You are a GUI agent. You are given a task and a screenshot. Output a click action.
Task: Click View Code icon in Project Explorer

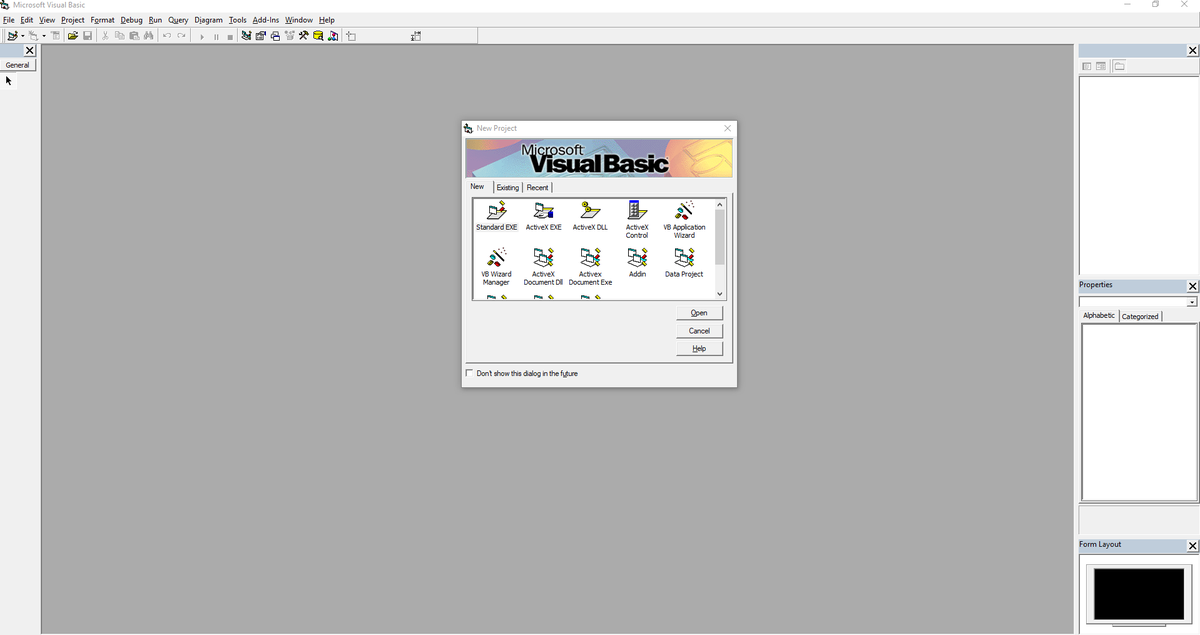pyautogui.click(x=1087, y=66)
